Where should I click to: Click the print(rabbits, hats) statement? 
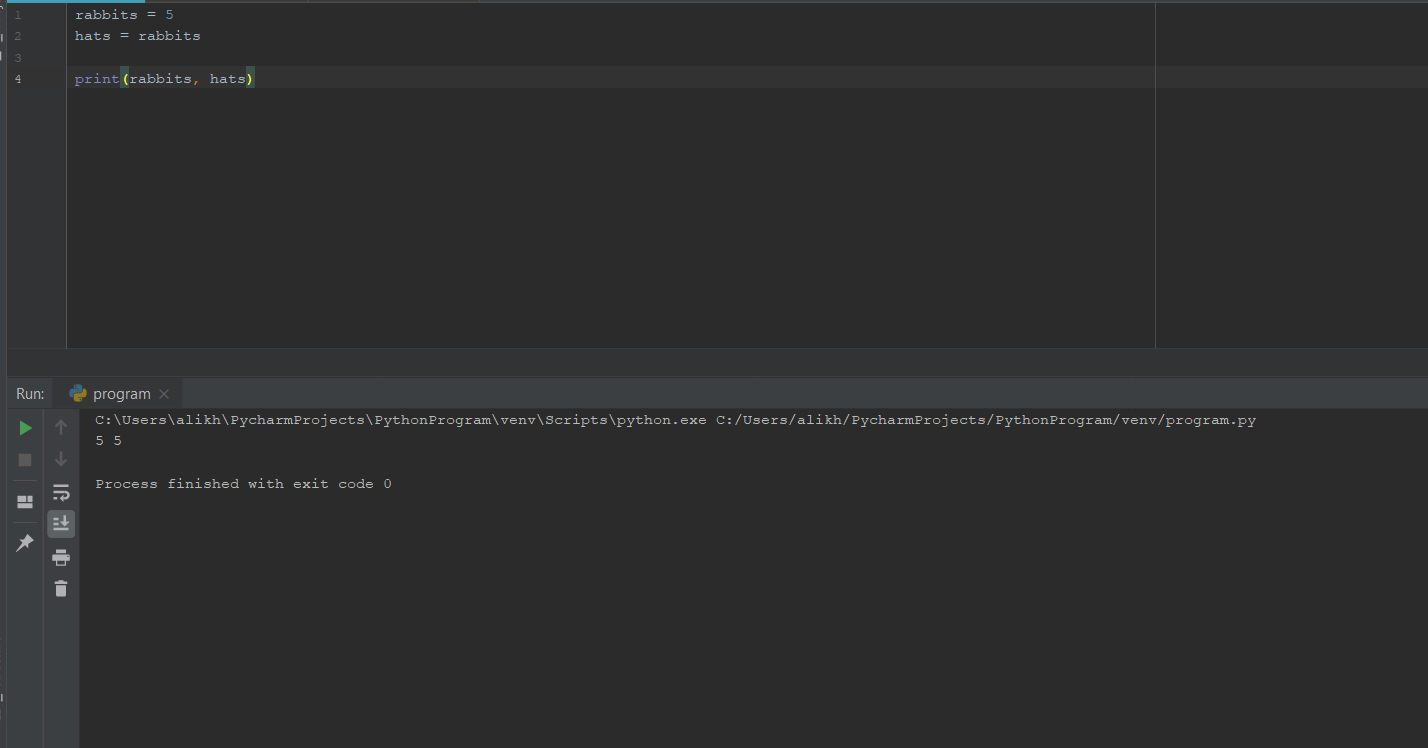[x=164, y=78]
